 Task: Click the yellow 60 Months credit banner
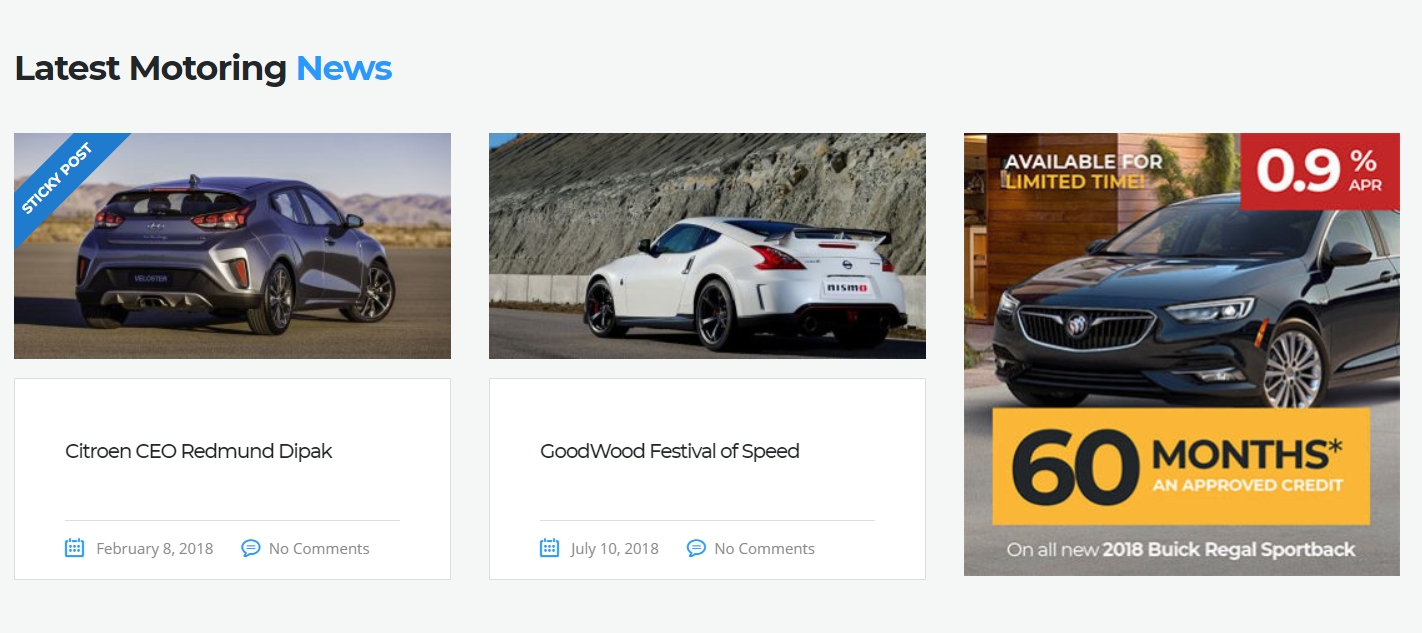[1180, 466]
